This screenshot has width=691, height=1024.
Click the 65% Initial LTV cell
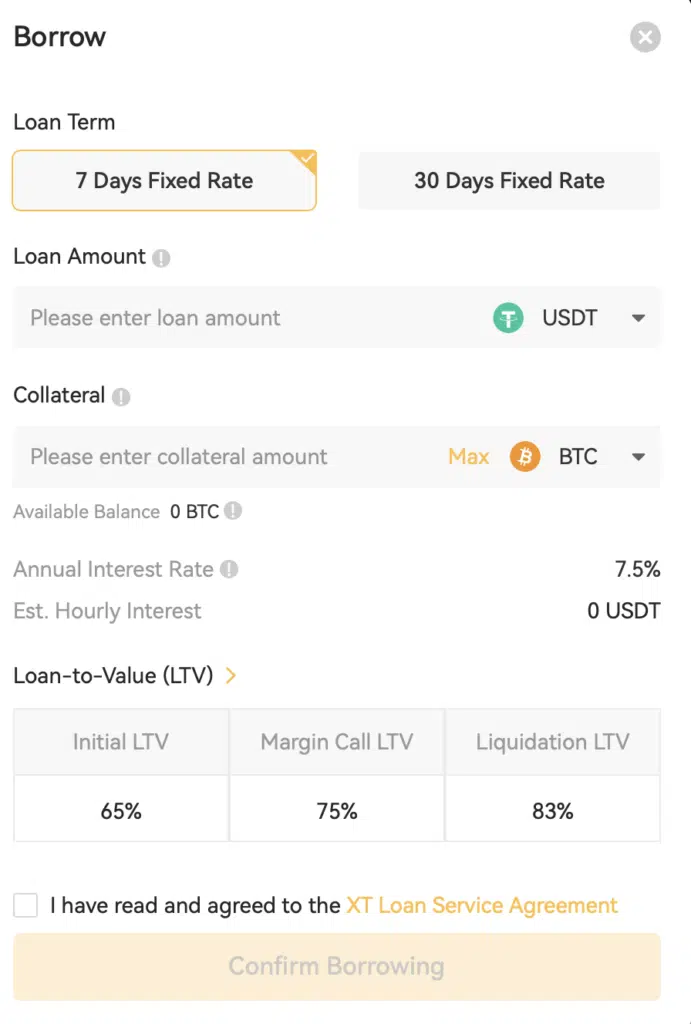click(121, 810)
